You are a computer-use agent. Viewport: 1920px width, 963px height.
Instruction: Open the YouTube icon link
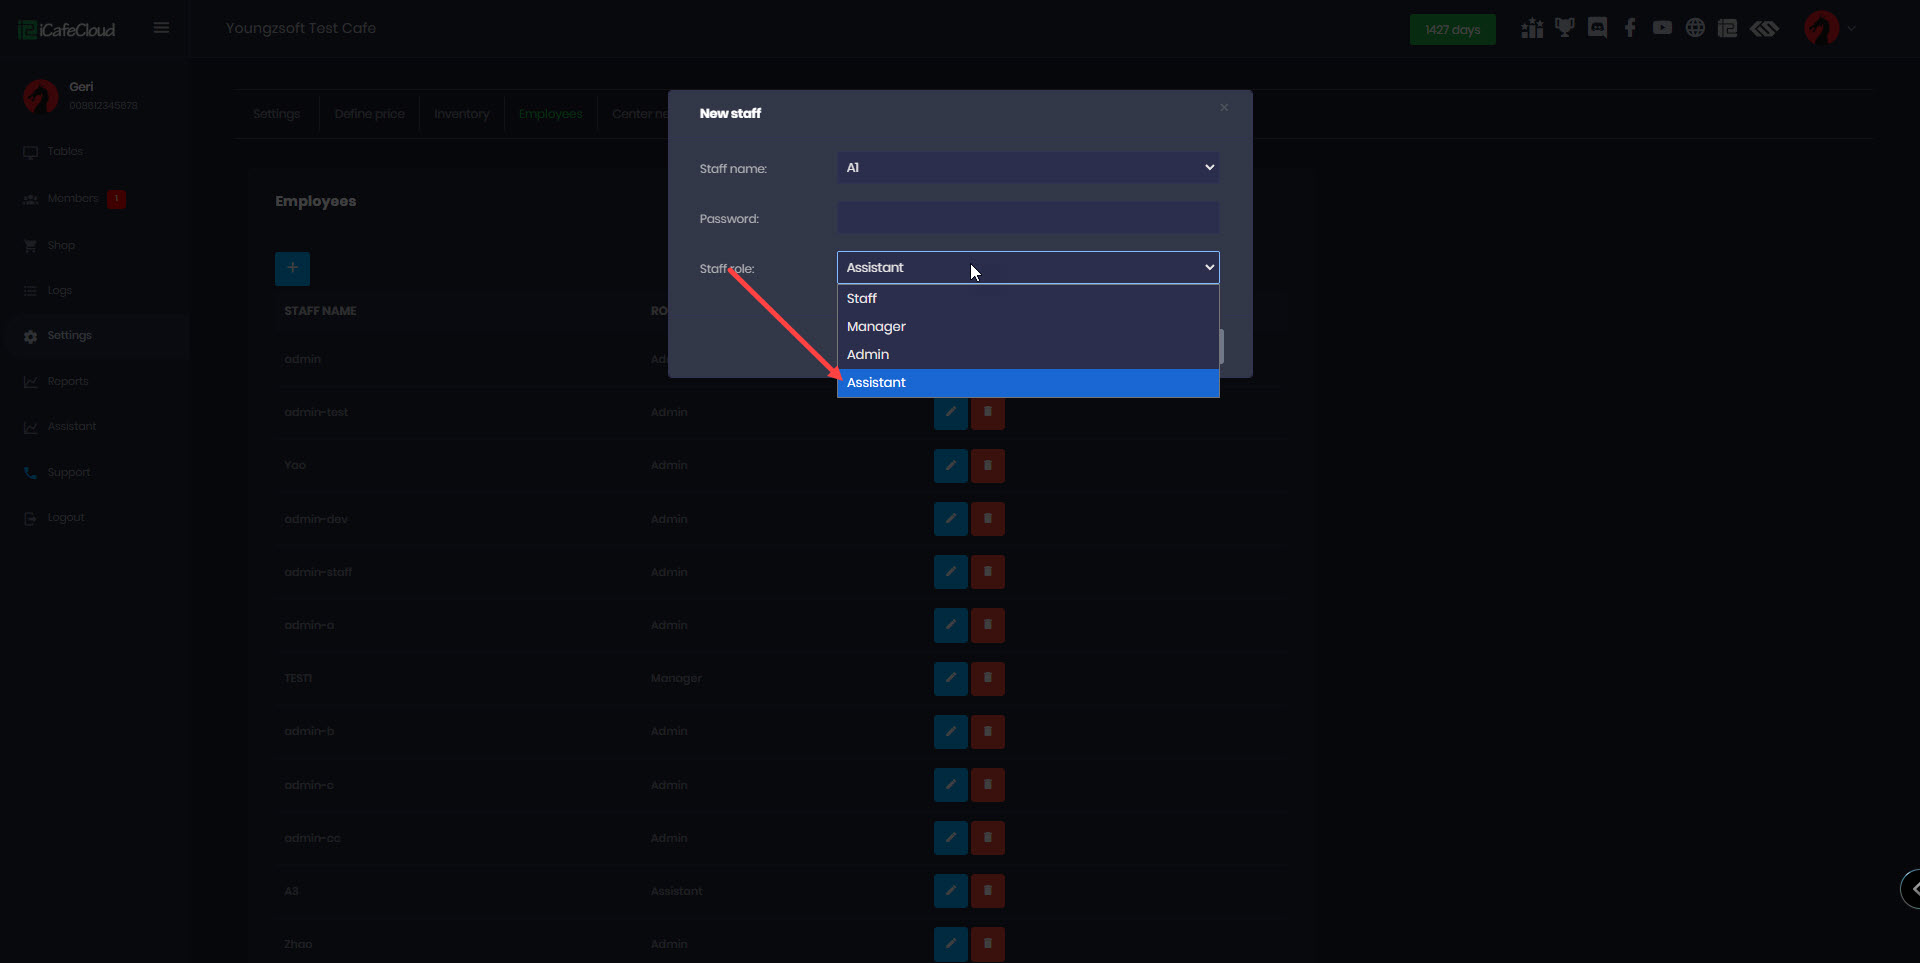[x=1662, y=28]
